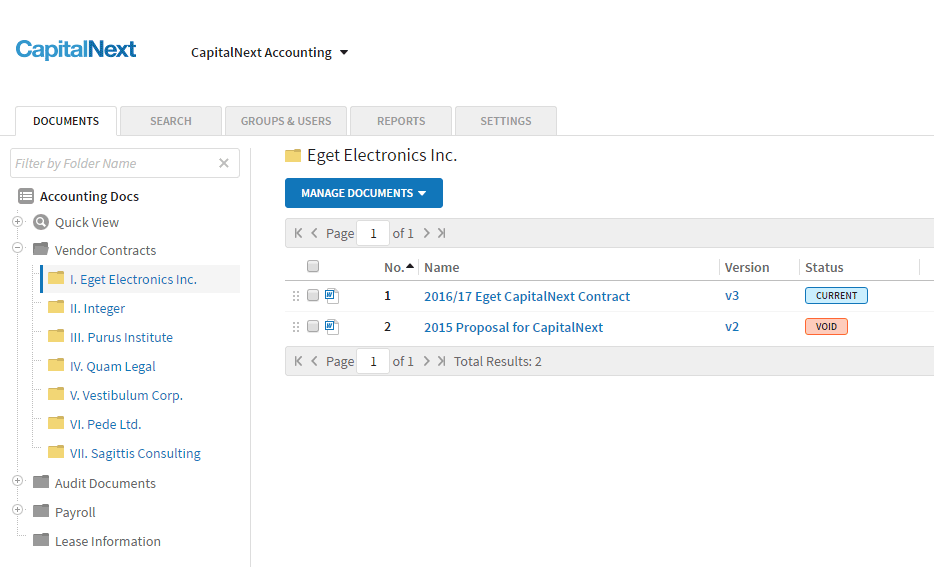
Task: Click next page arrow in top pagination
Action: tap(426, 233)
